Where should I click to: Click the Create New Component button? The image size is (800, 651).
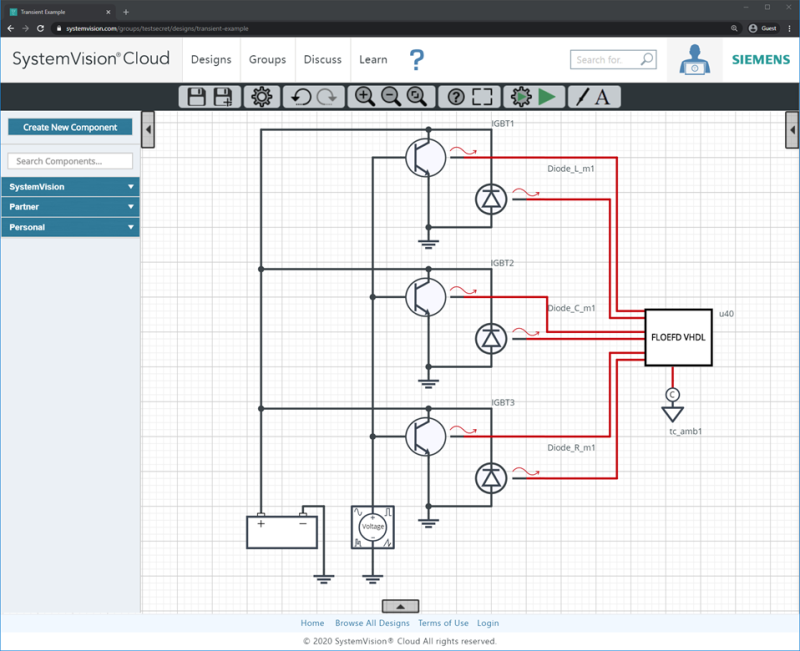[70, 127]
